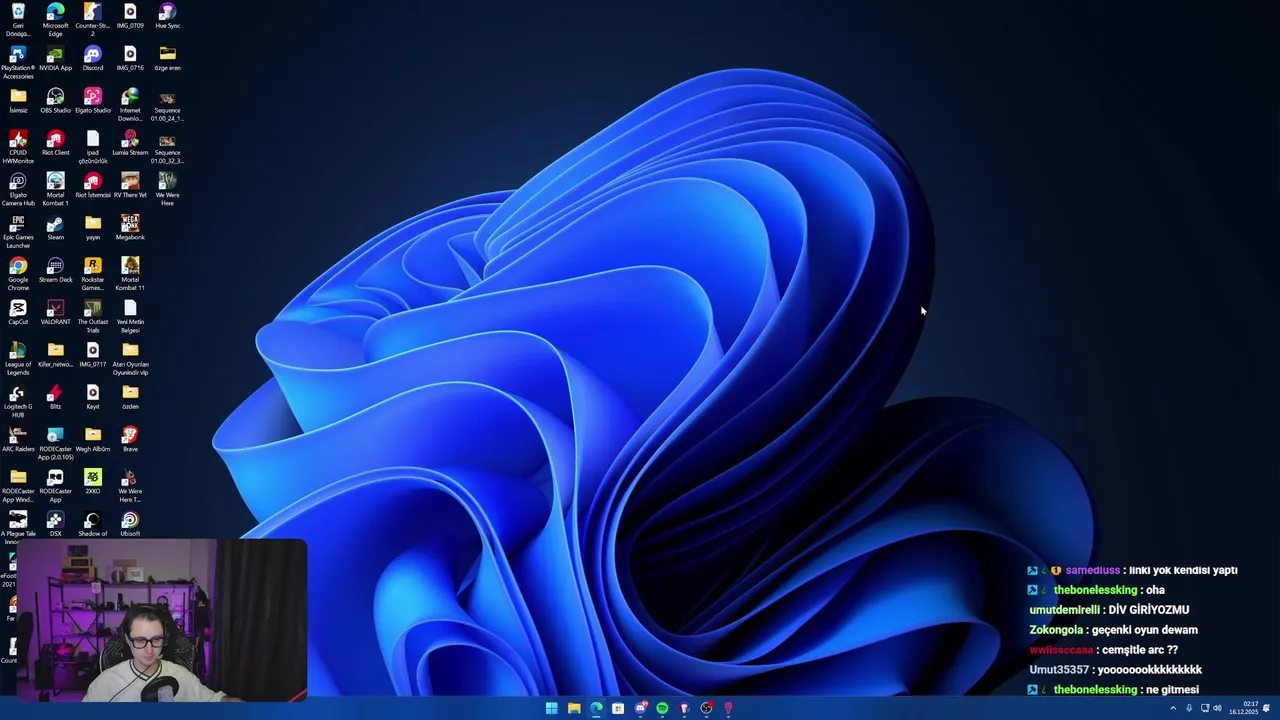Open Spotify from the taskbar
This screenshot has height=720, width=1280.
pyautogui.click(x=662, y=708)
